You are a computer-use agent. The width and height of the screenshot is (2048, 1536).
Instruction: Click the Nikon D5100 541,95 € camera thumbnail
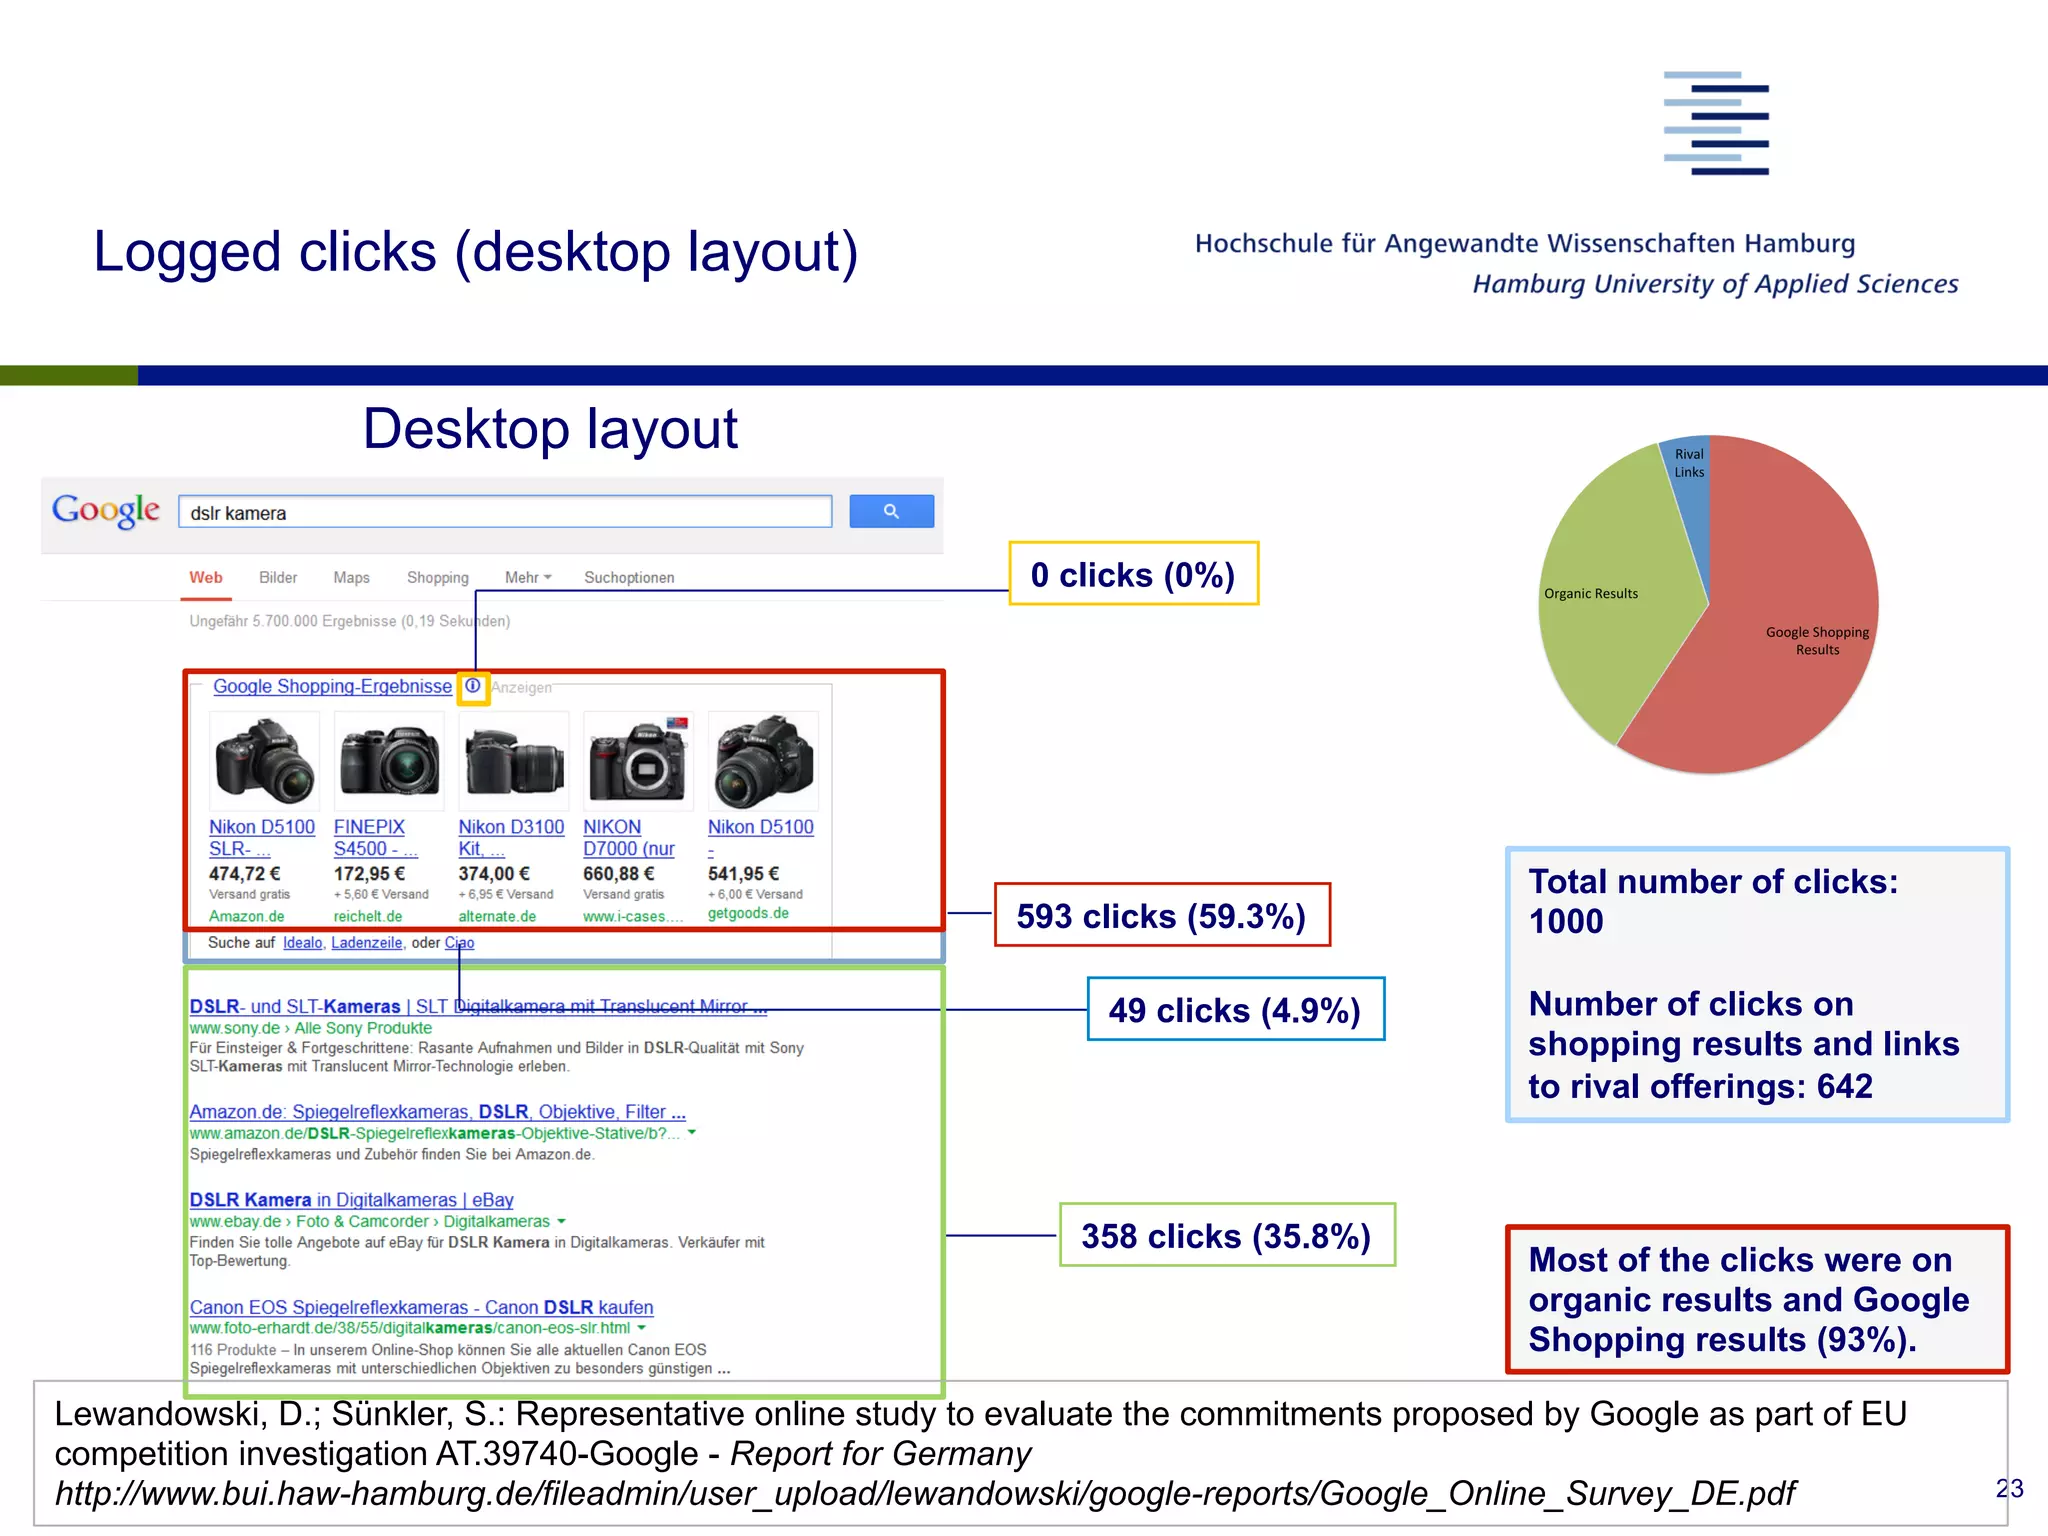tap(763, 761)
